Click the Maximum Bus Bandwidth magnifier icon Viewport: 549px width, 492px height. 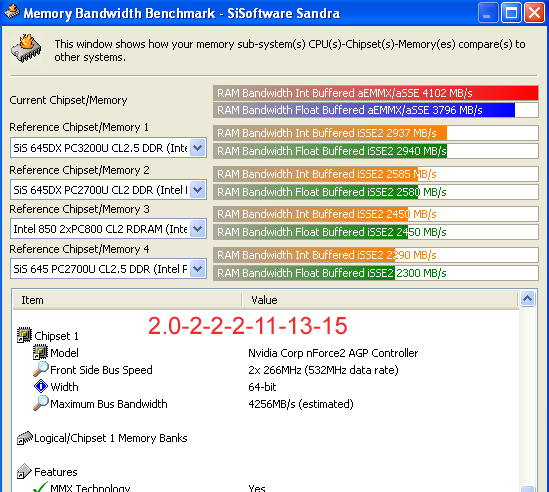41,403
